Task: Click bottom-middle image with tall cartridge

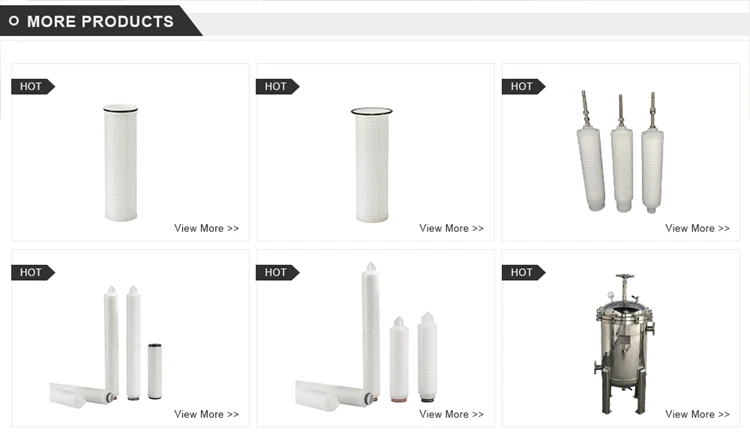Action: pos(366,335)
